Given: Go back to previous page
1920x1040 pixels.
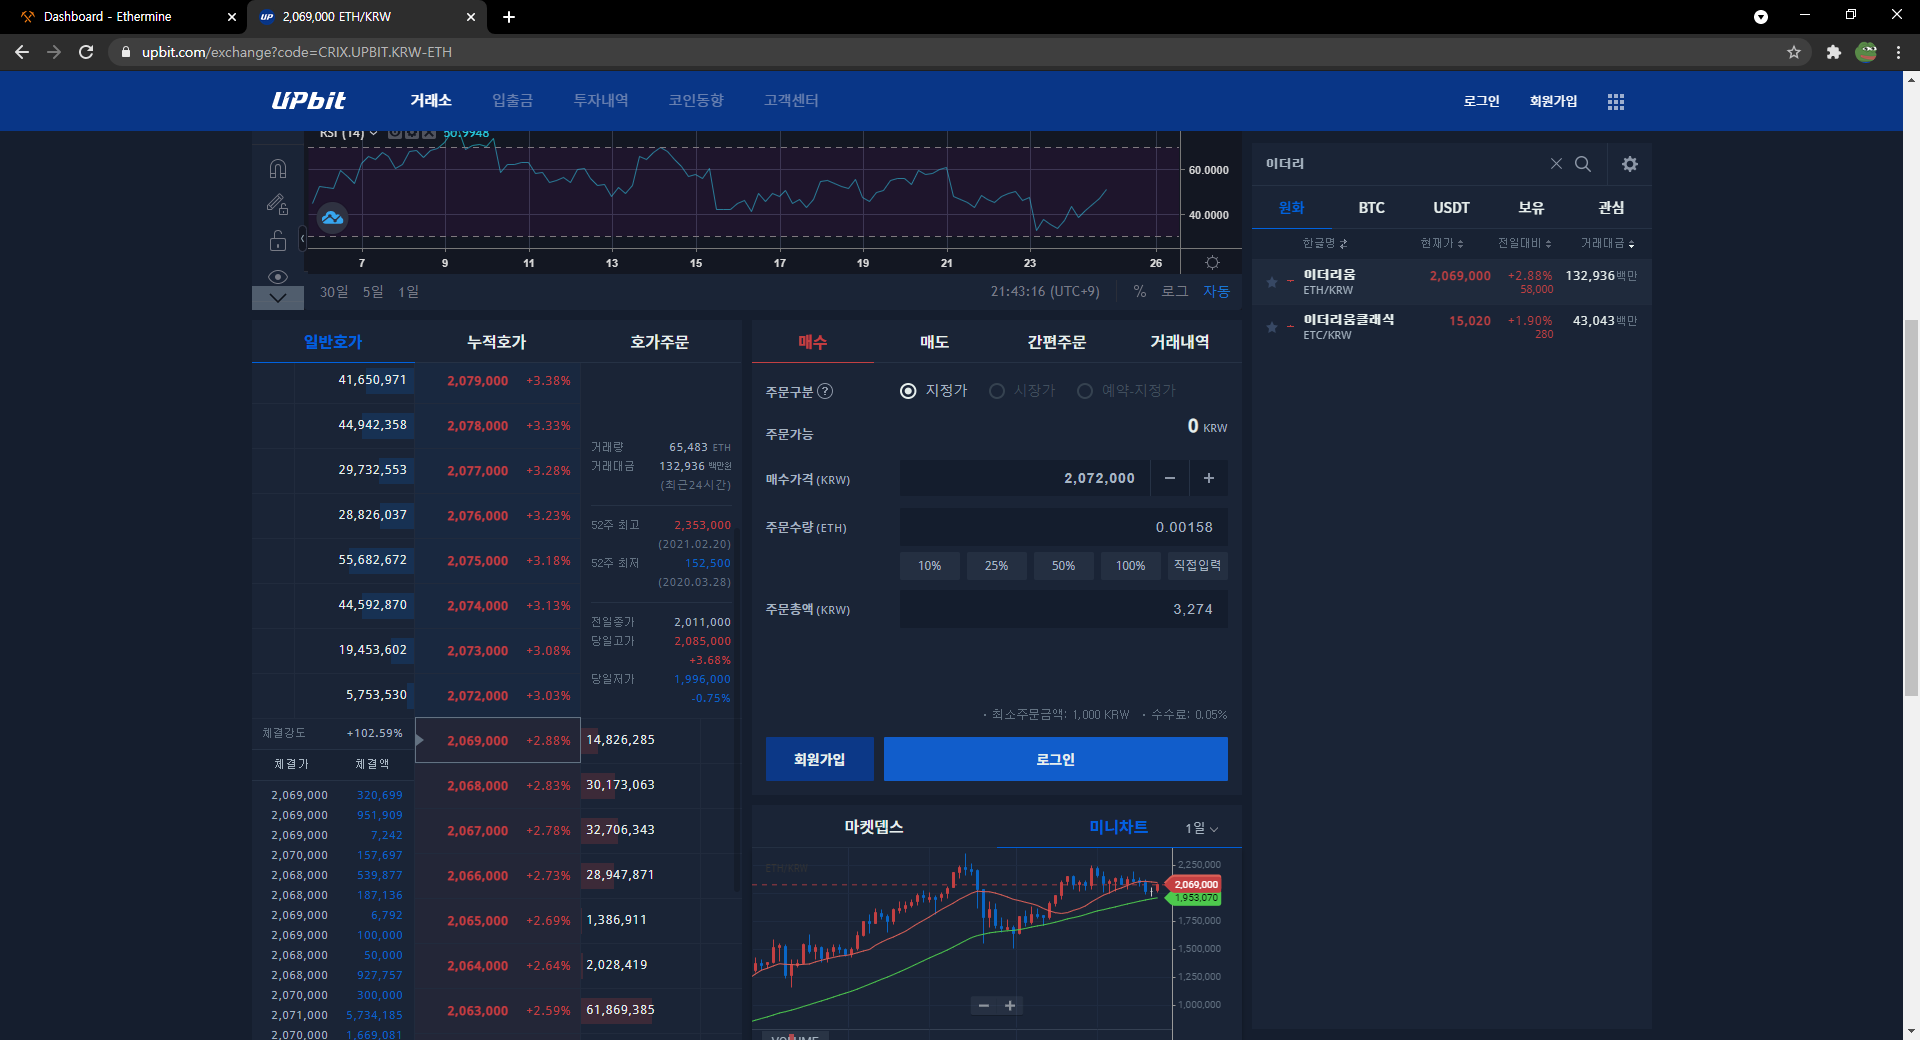Looking at the screenshot, I should pos(22,52).
